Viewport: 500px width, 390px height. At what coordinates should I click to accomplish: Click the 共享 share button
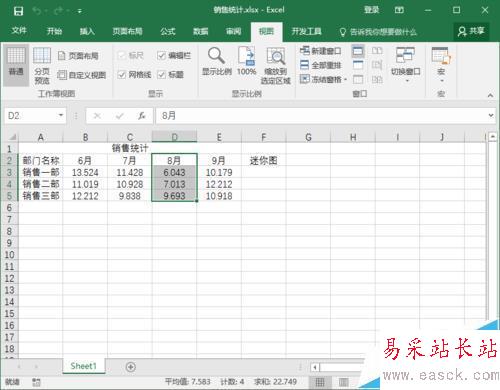pyautogui.click(x=471, y=31)
